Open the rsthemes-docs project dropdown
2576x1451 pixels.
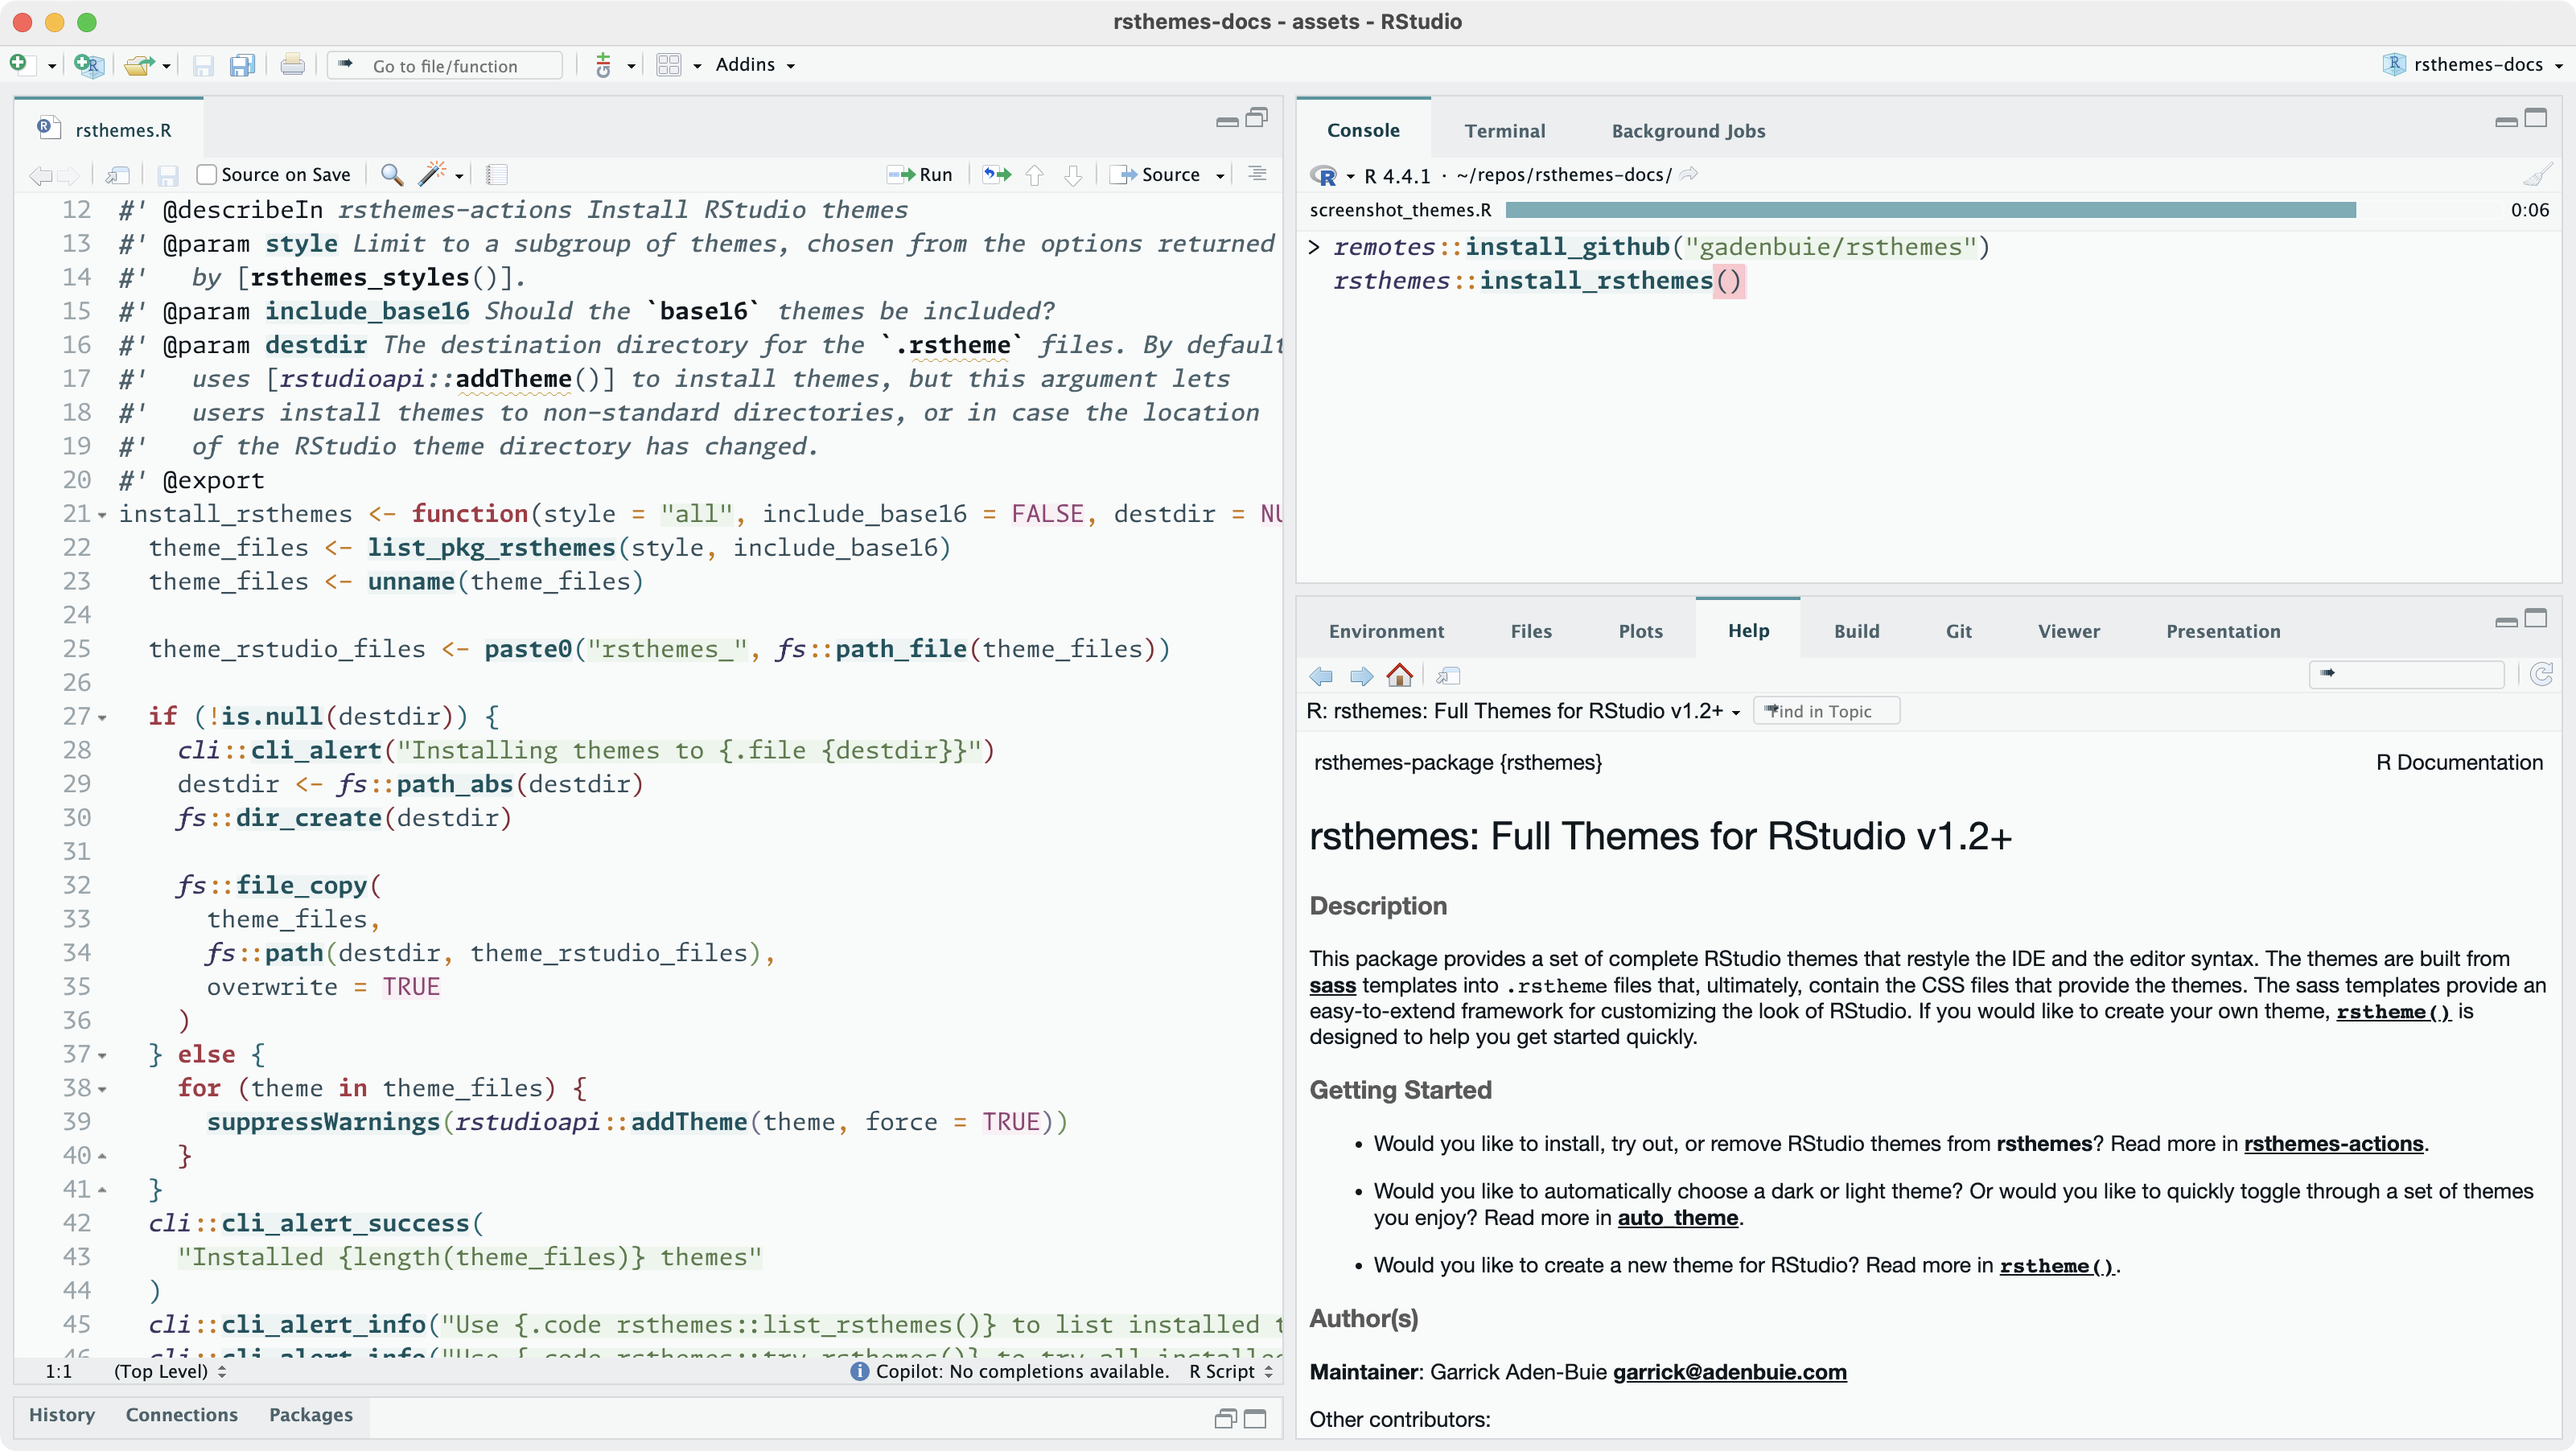(x=2478, y=65)
